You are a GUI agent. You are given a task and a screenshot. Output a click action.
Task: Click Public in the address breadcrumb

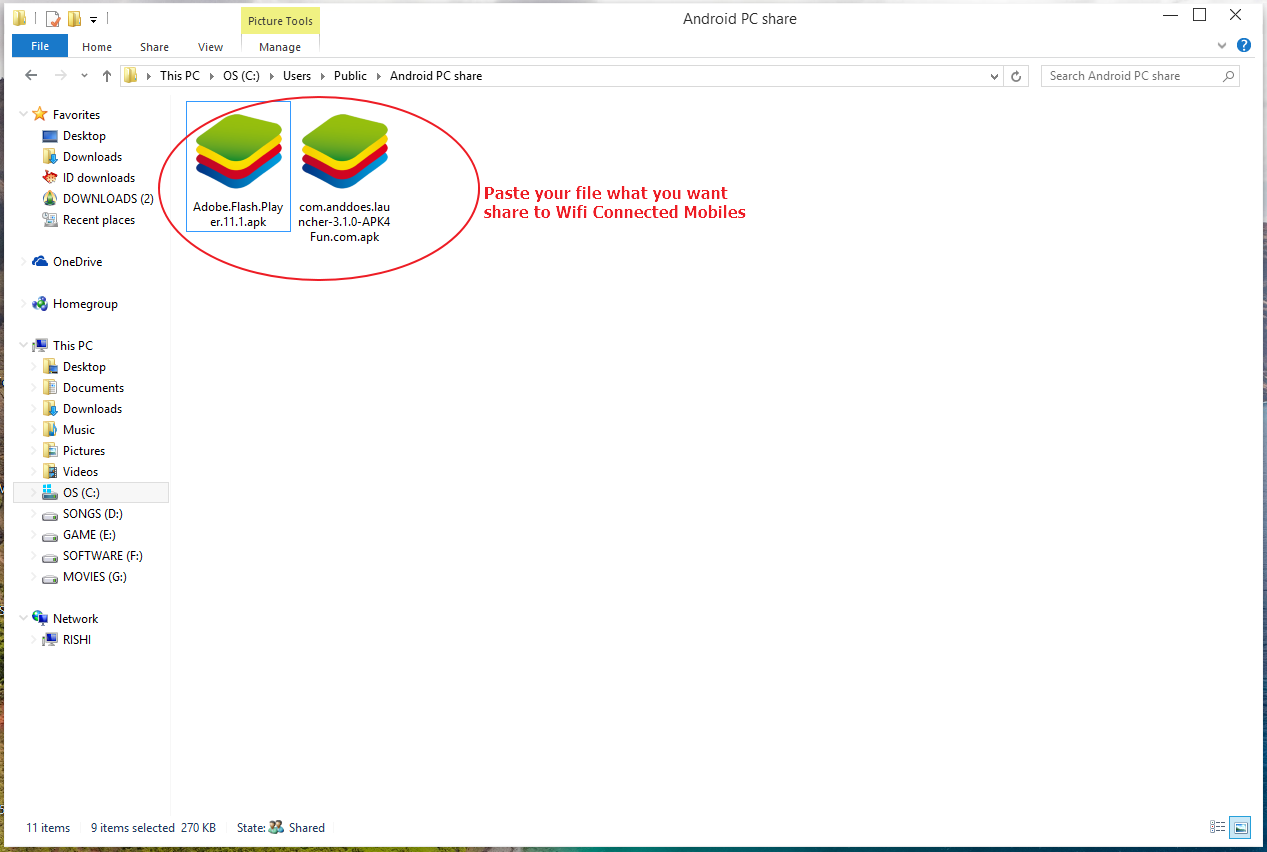click(x=350, y=76)
